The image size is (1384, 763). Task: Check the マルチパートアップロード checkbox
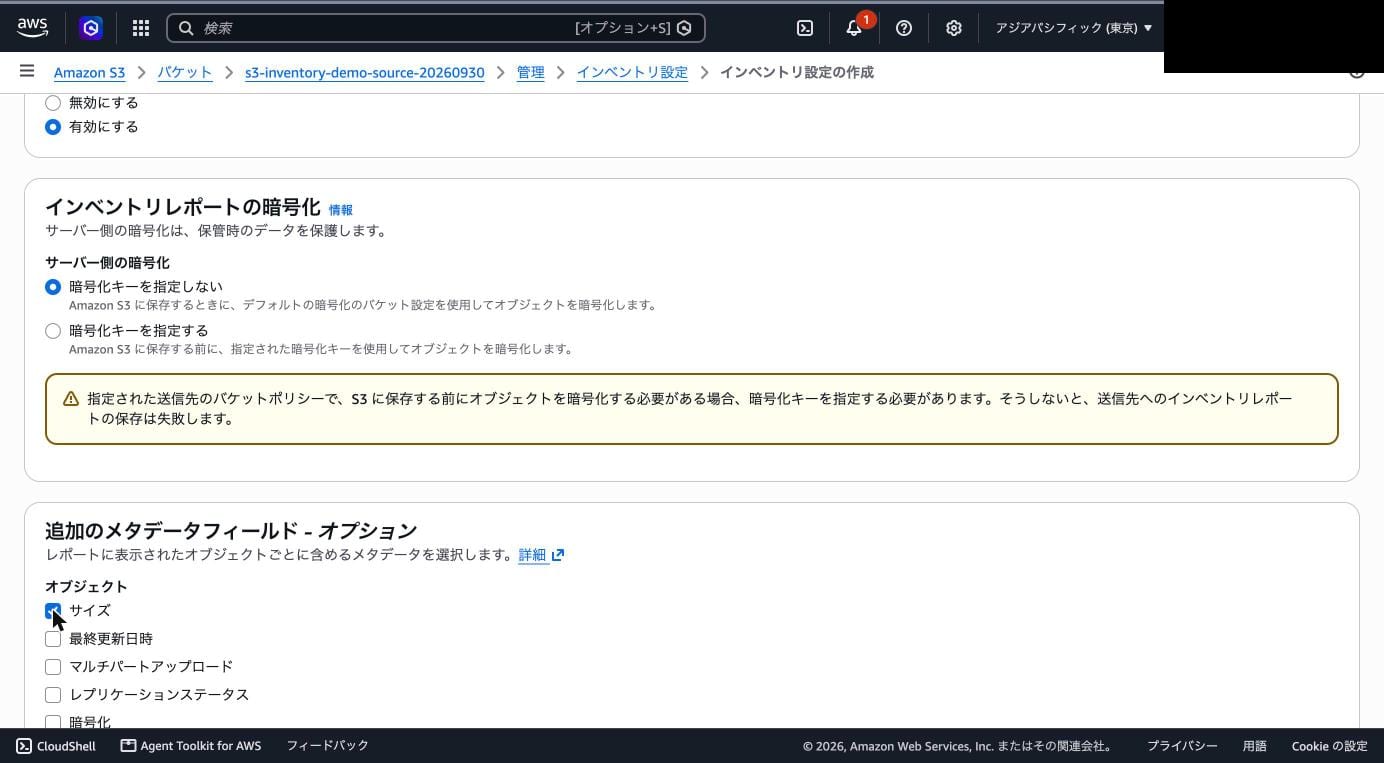[53, 667]
